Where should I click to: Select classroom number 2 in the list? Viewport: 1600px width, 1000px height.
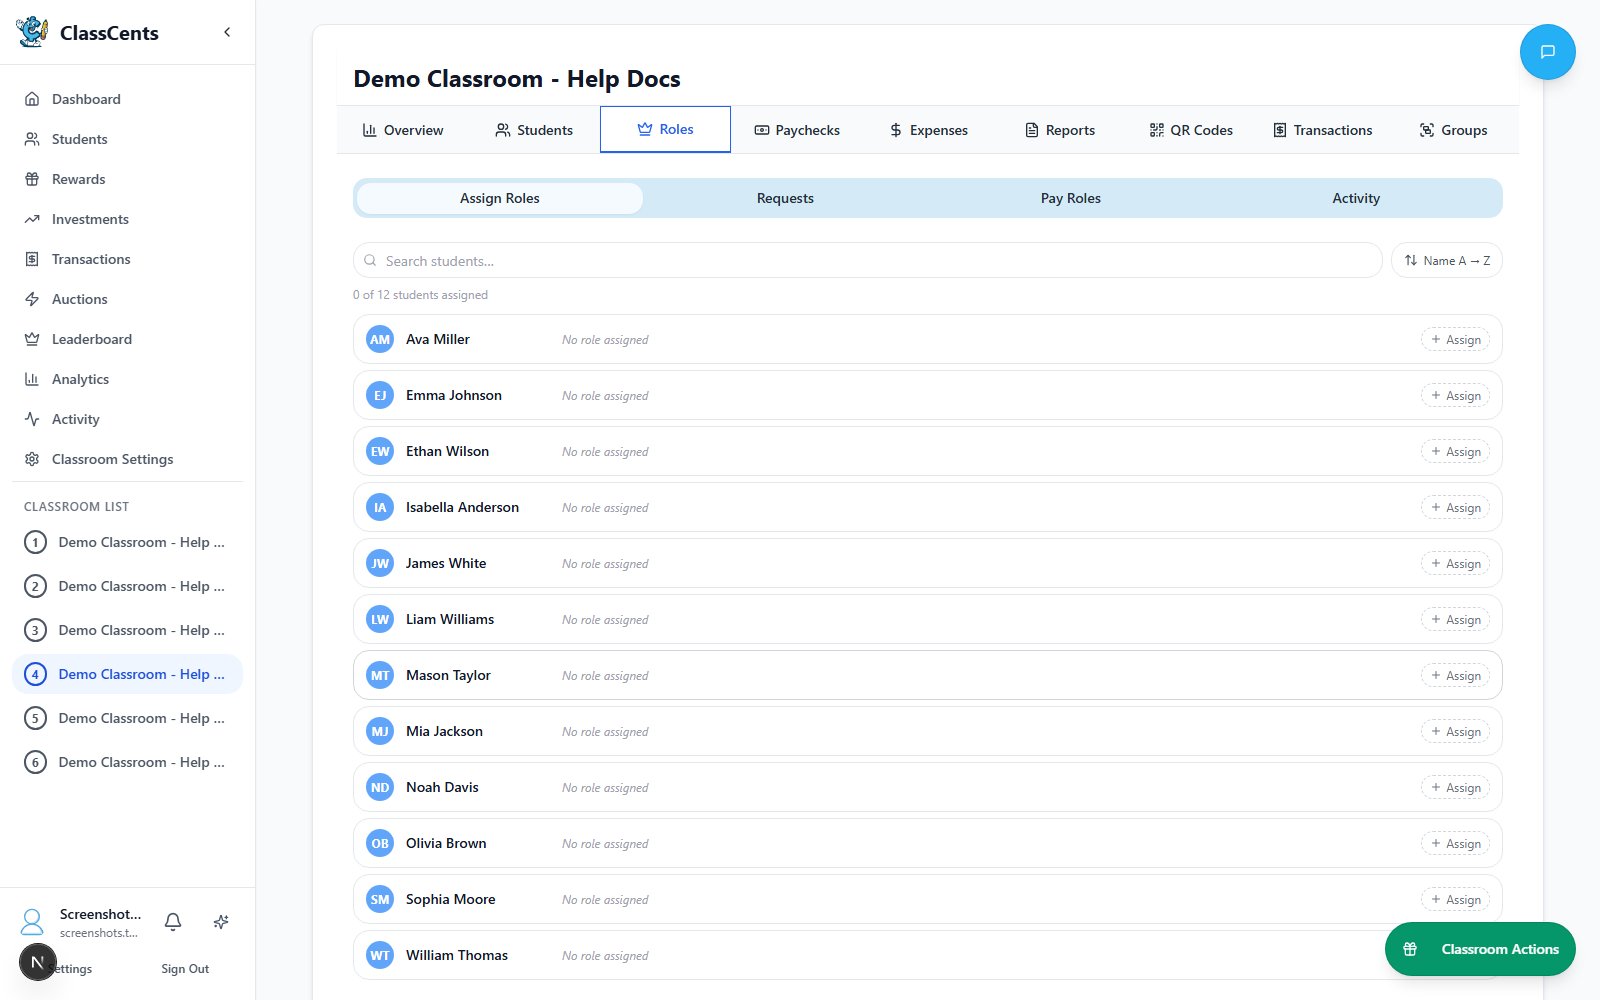(127, 586)
